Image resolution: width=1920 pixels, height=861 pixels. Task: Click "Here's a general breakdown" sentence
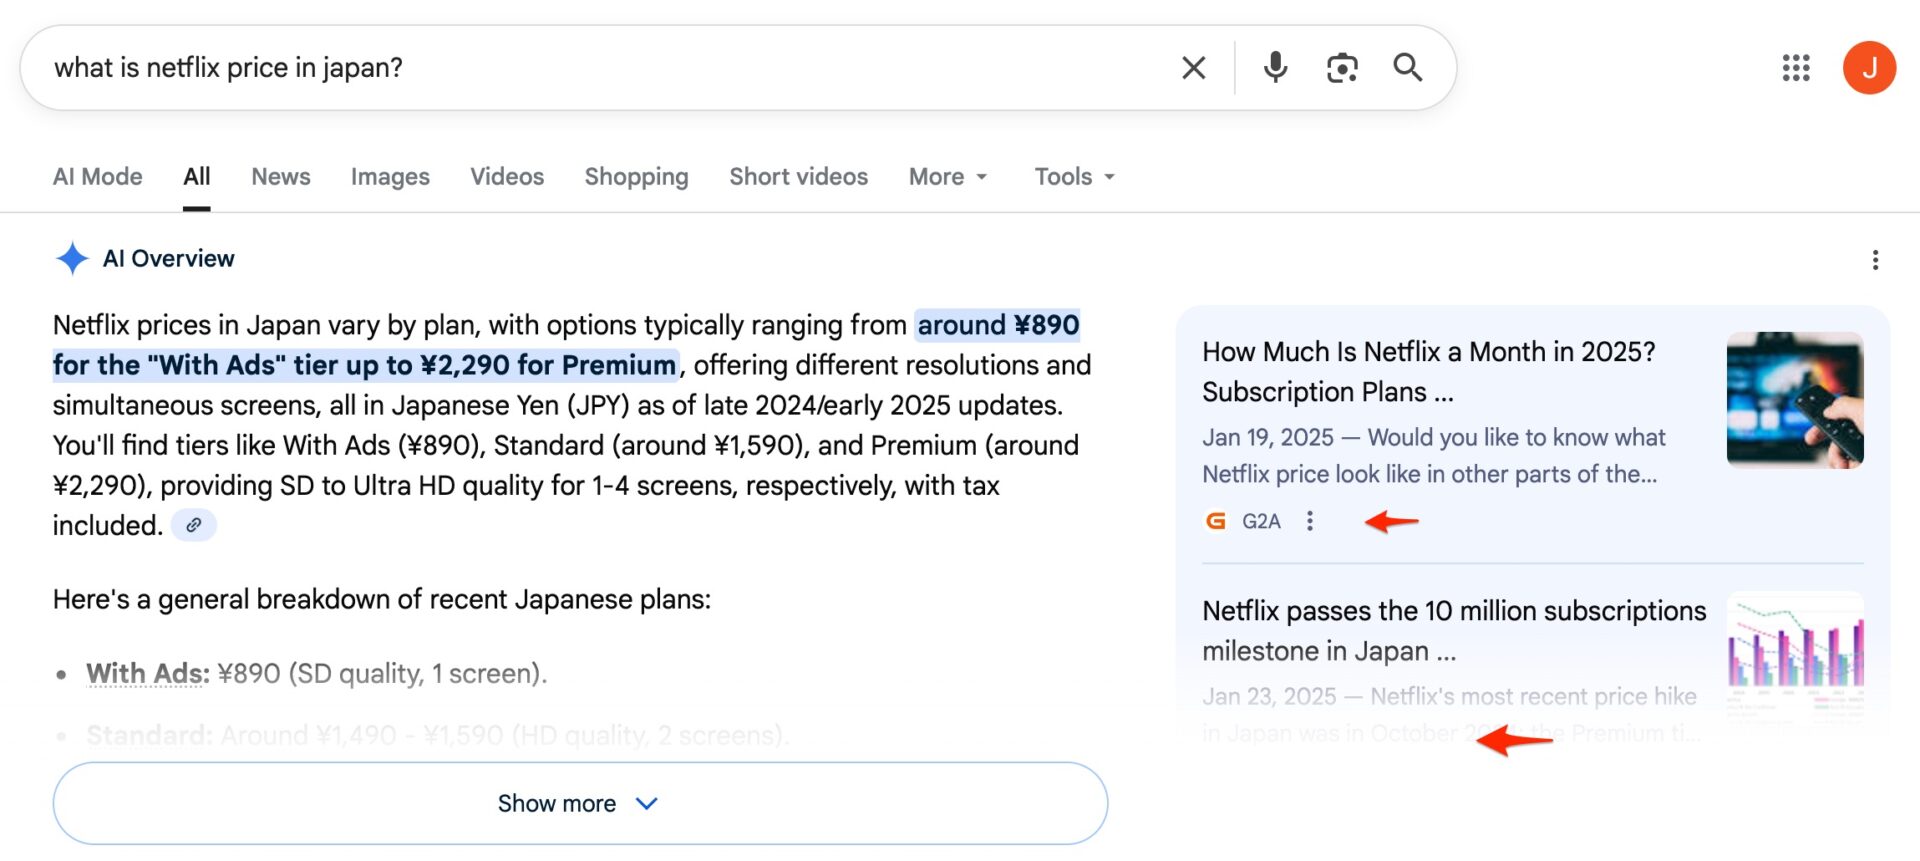(382, 600)
